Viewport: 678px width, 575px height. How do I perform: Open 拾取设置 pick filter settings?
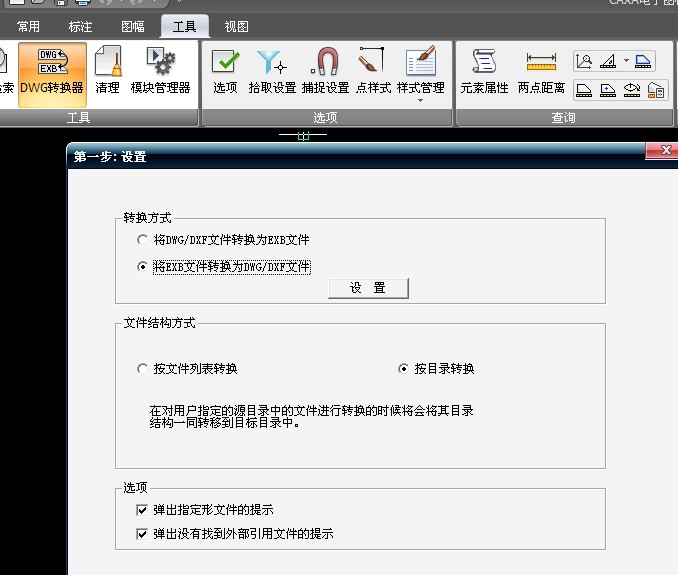[x=272, y=71]
